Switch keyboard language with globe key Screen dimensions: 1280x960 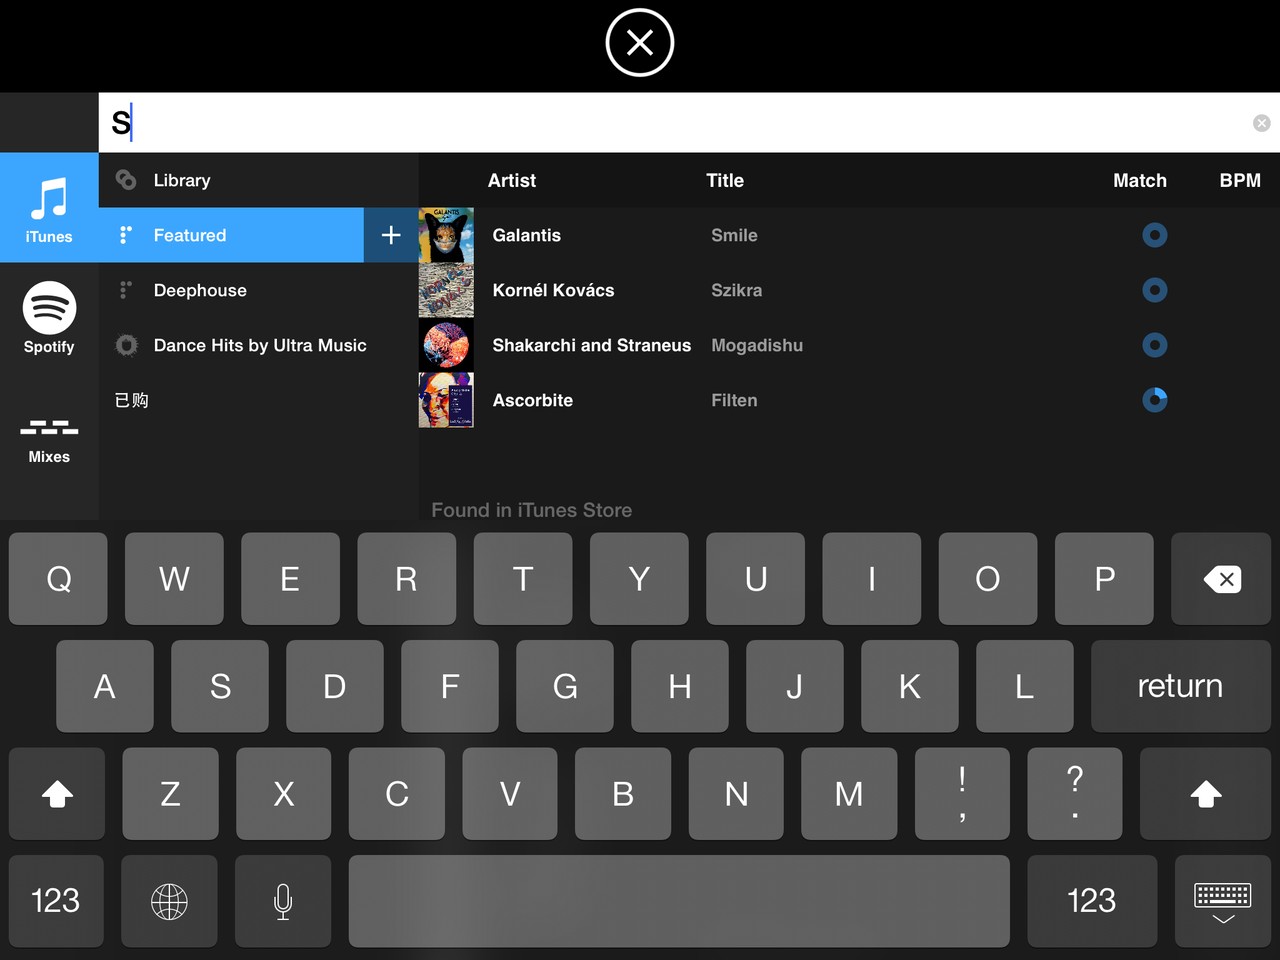pos(169,901)
